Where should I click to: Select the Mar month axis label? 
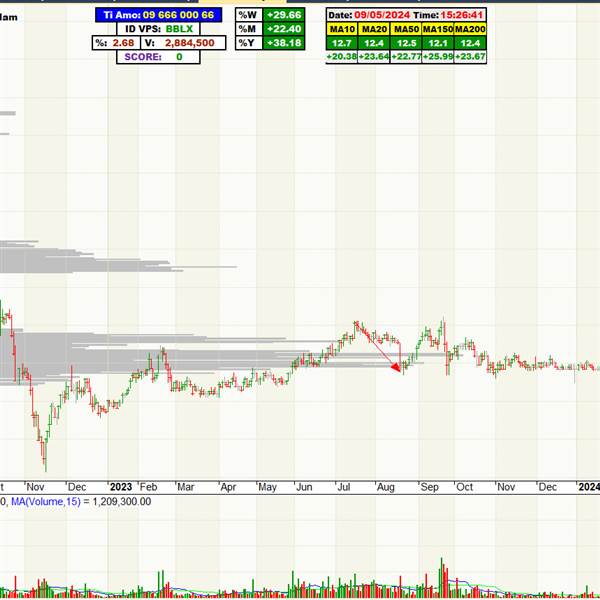[186, 487]
